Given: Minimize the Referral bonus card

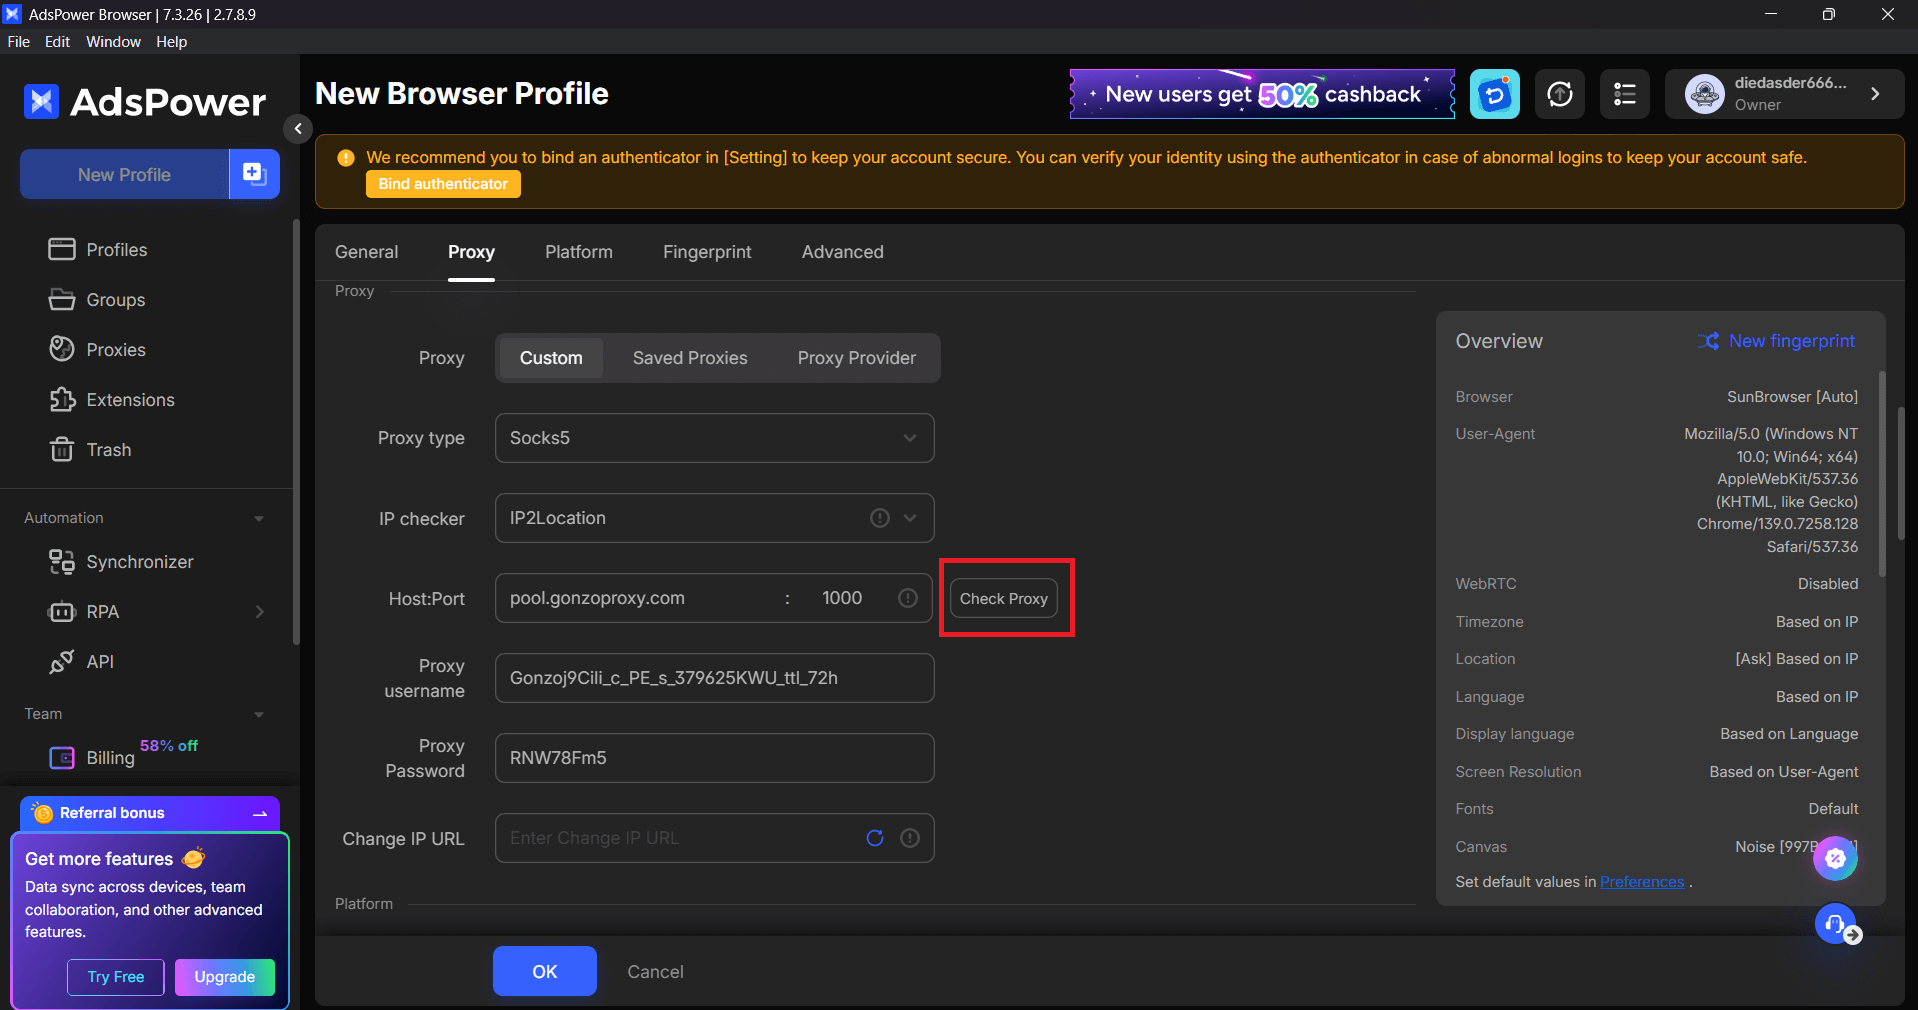Looking at the screenshot, I should tap(260, 813).
